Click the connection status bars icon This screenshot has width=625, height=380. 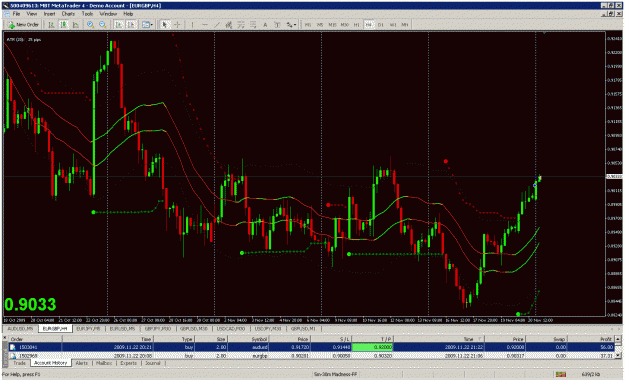coord(561,374)
